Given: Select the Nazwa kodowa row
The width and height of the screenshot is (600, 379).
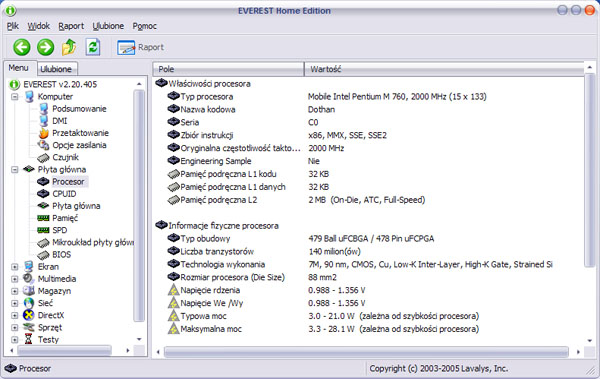Looking at the screenshot, I should click(251, 109).
